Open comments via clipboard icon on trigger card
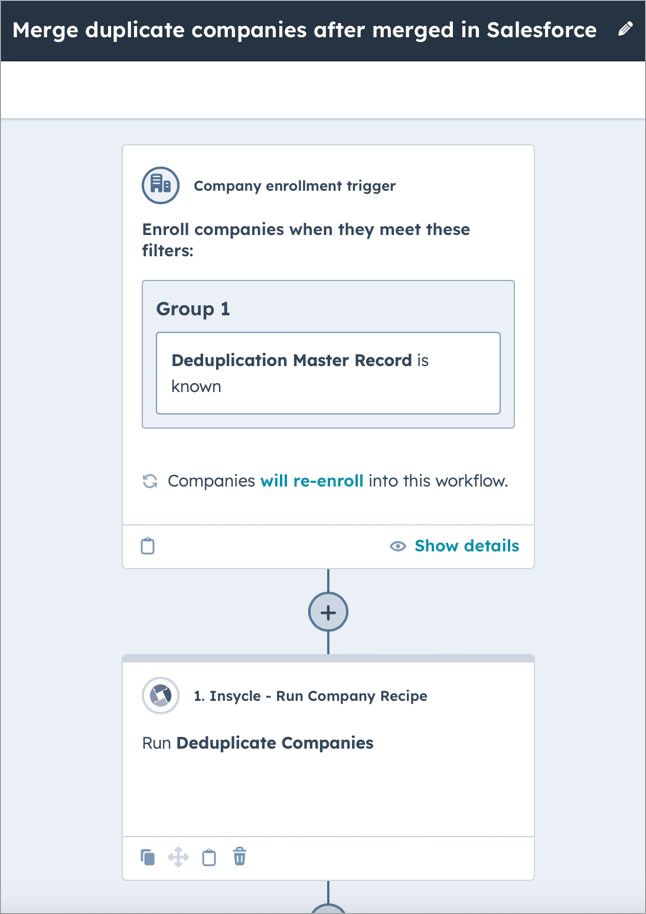Screen dimensions: 646x914 [148, 546]
